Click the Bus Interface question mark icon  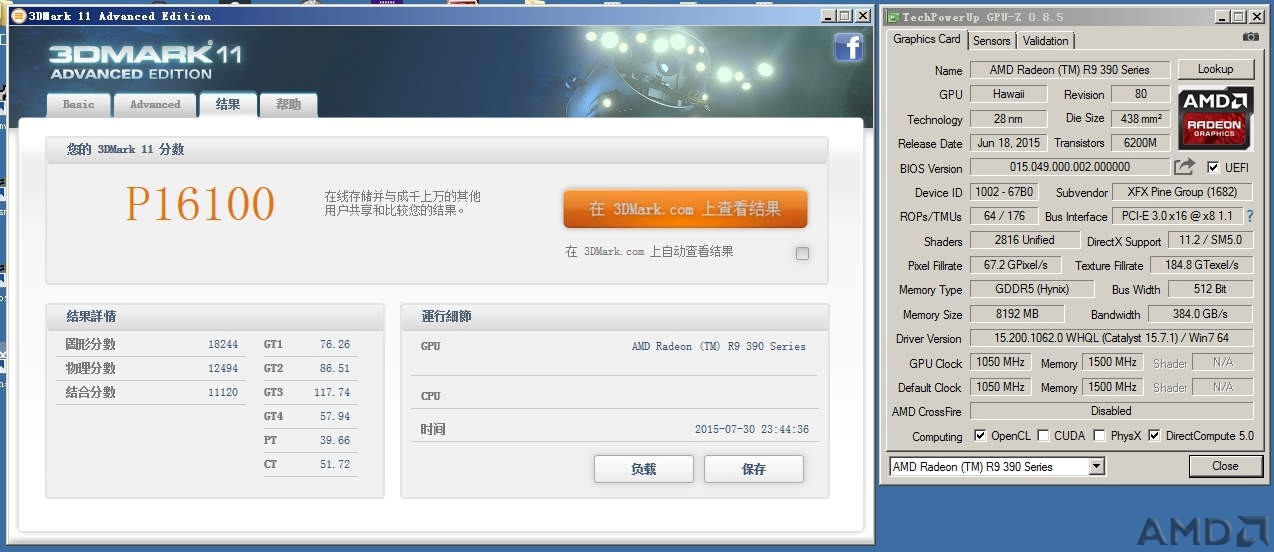point(1249,216)
